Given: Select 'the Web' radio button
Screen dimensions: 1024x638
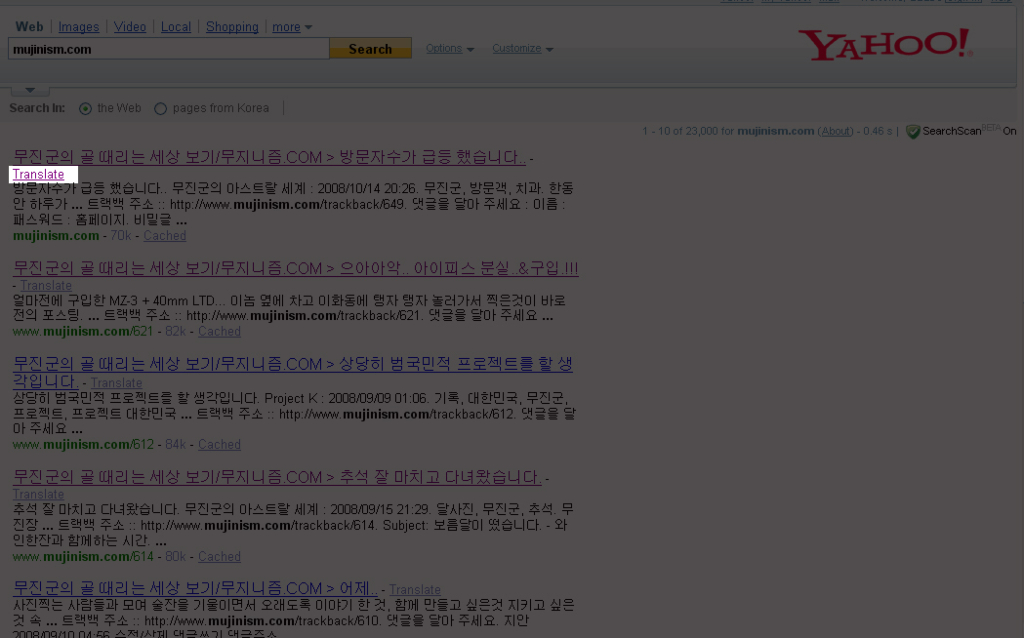Looking at the screenshot, I should click(85, 108).
